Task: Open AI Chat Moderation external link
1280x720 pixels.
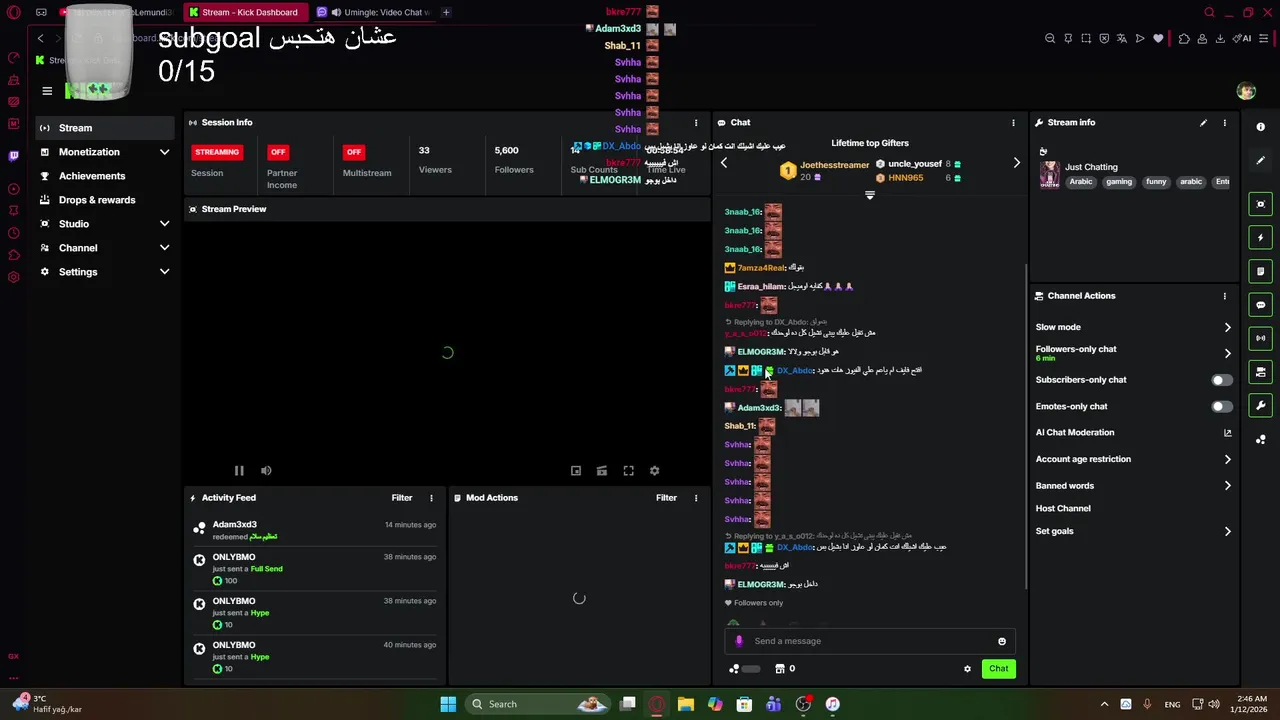Action: (x=1228, y=433)
